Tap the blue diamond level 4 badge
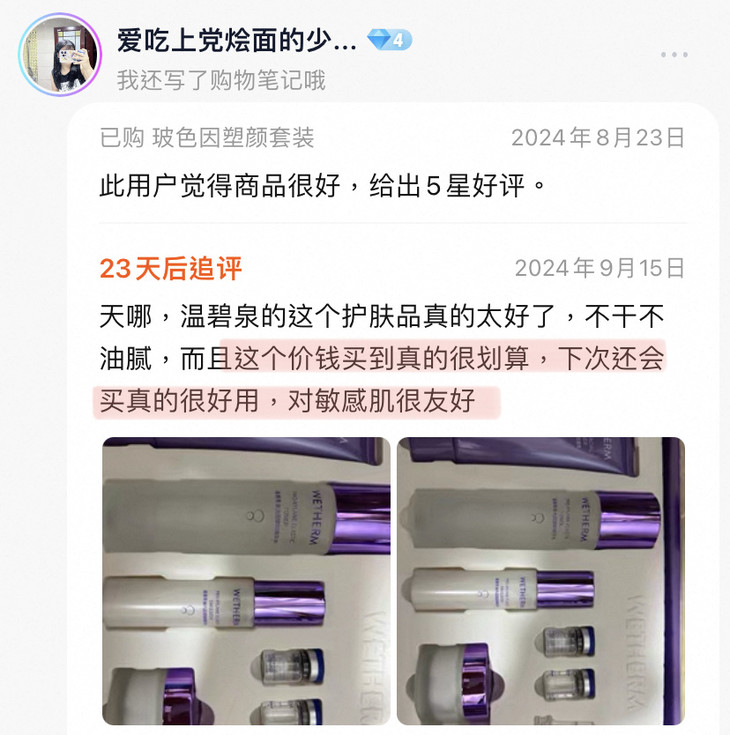 tap(390, 40)
